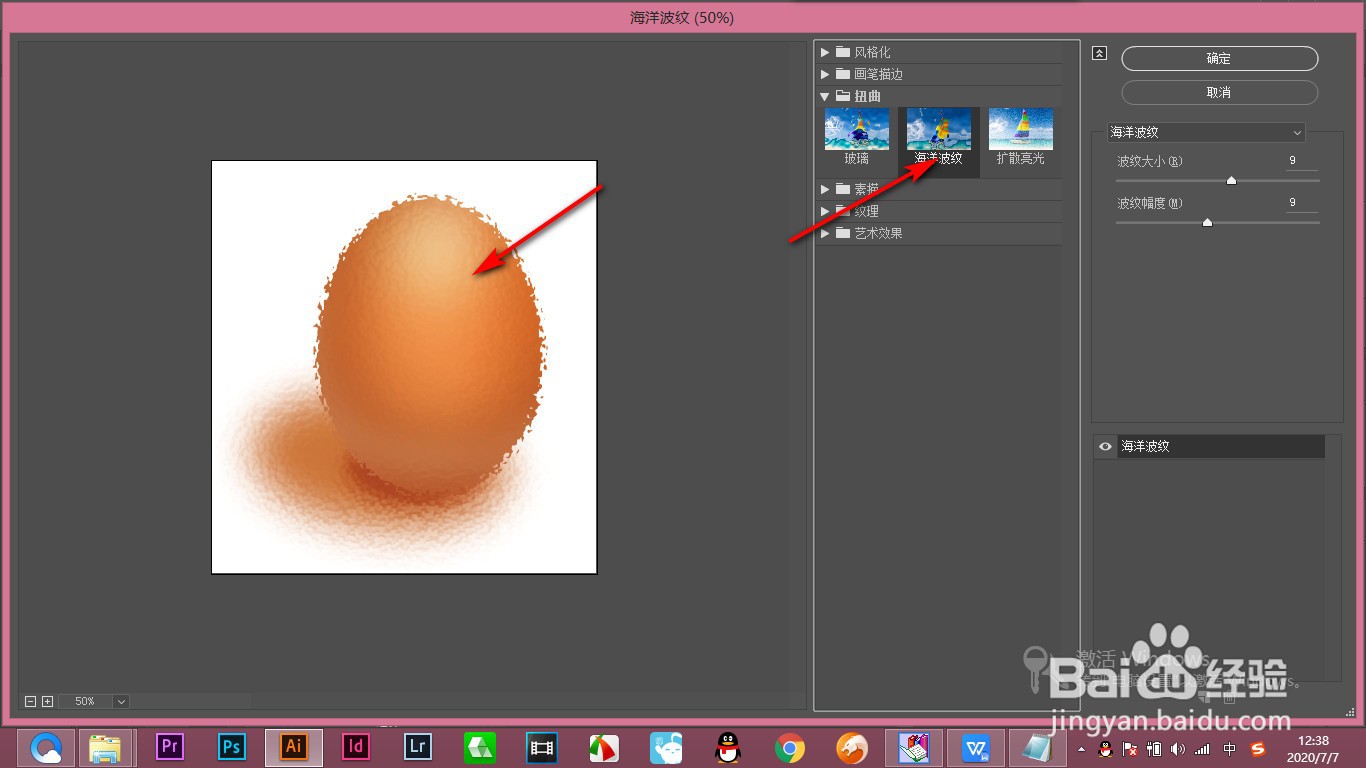Click the 波纹大小 slider handle
Screen dimensions: 1366x768
(x=1231, y=181)
